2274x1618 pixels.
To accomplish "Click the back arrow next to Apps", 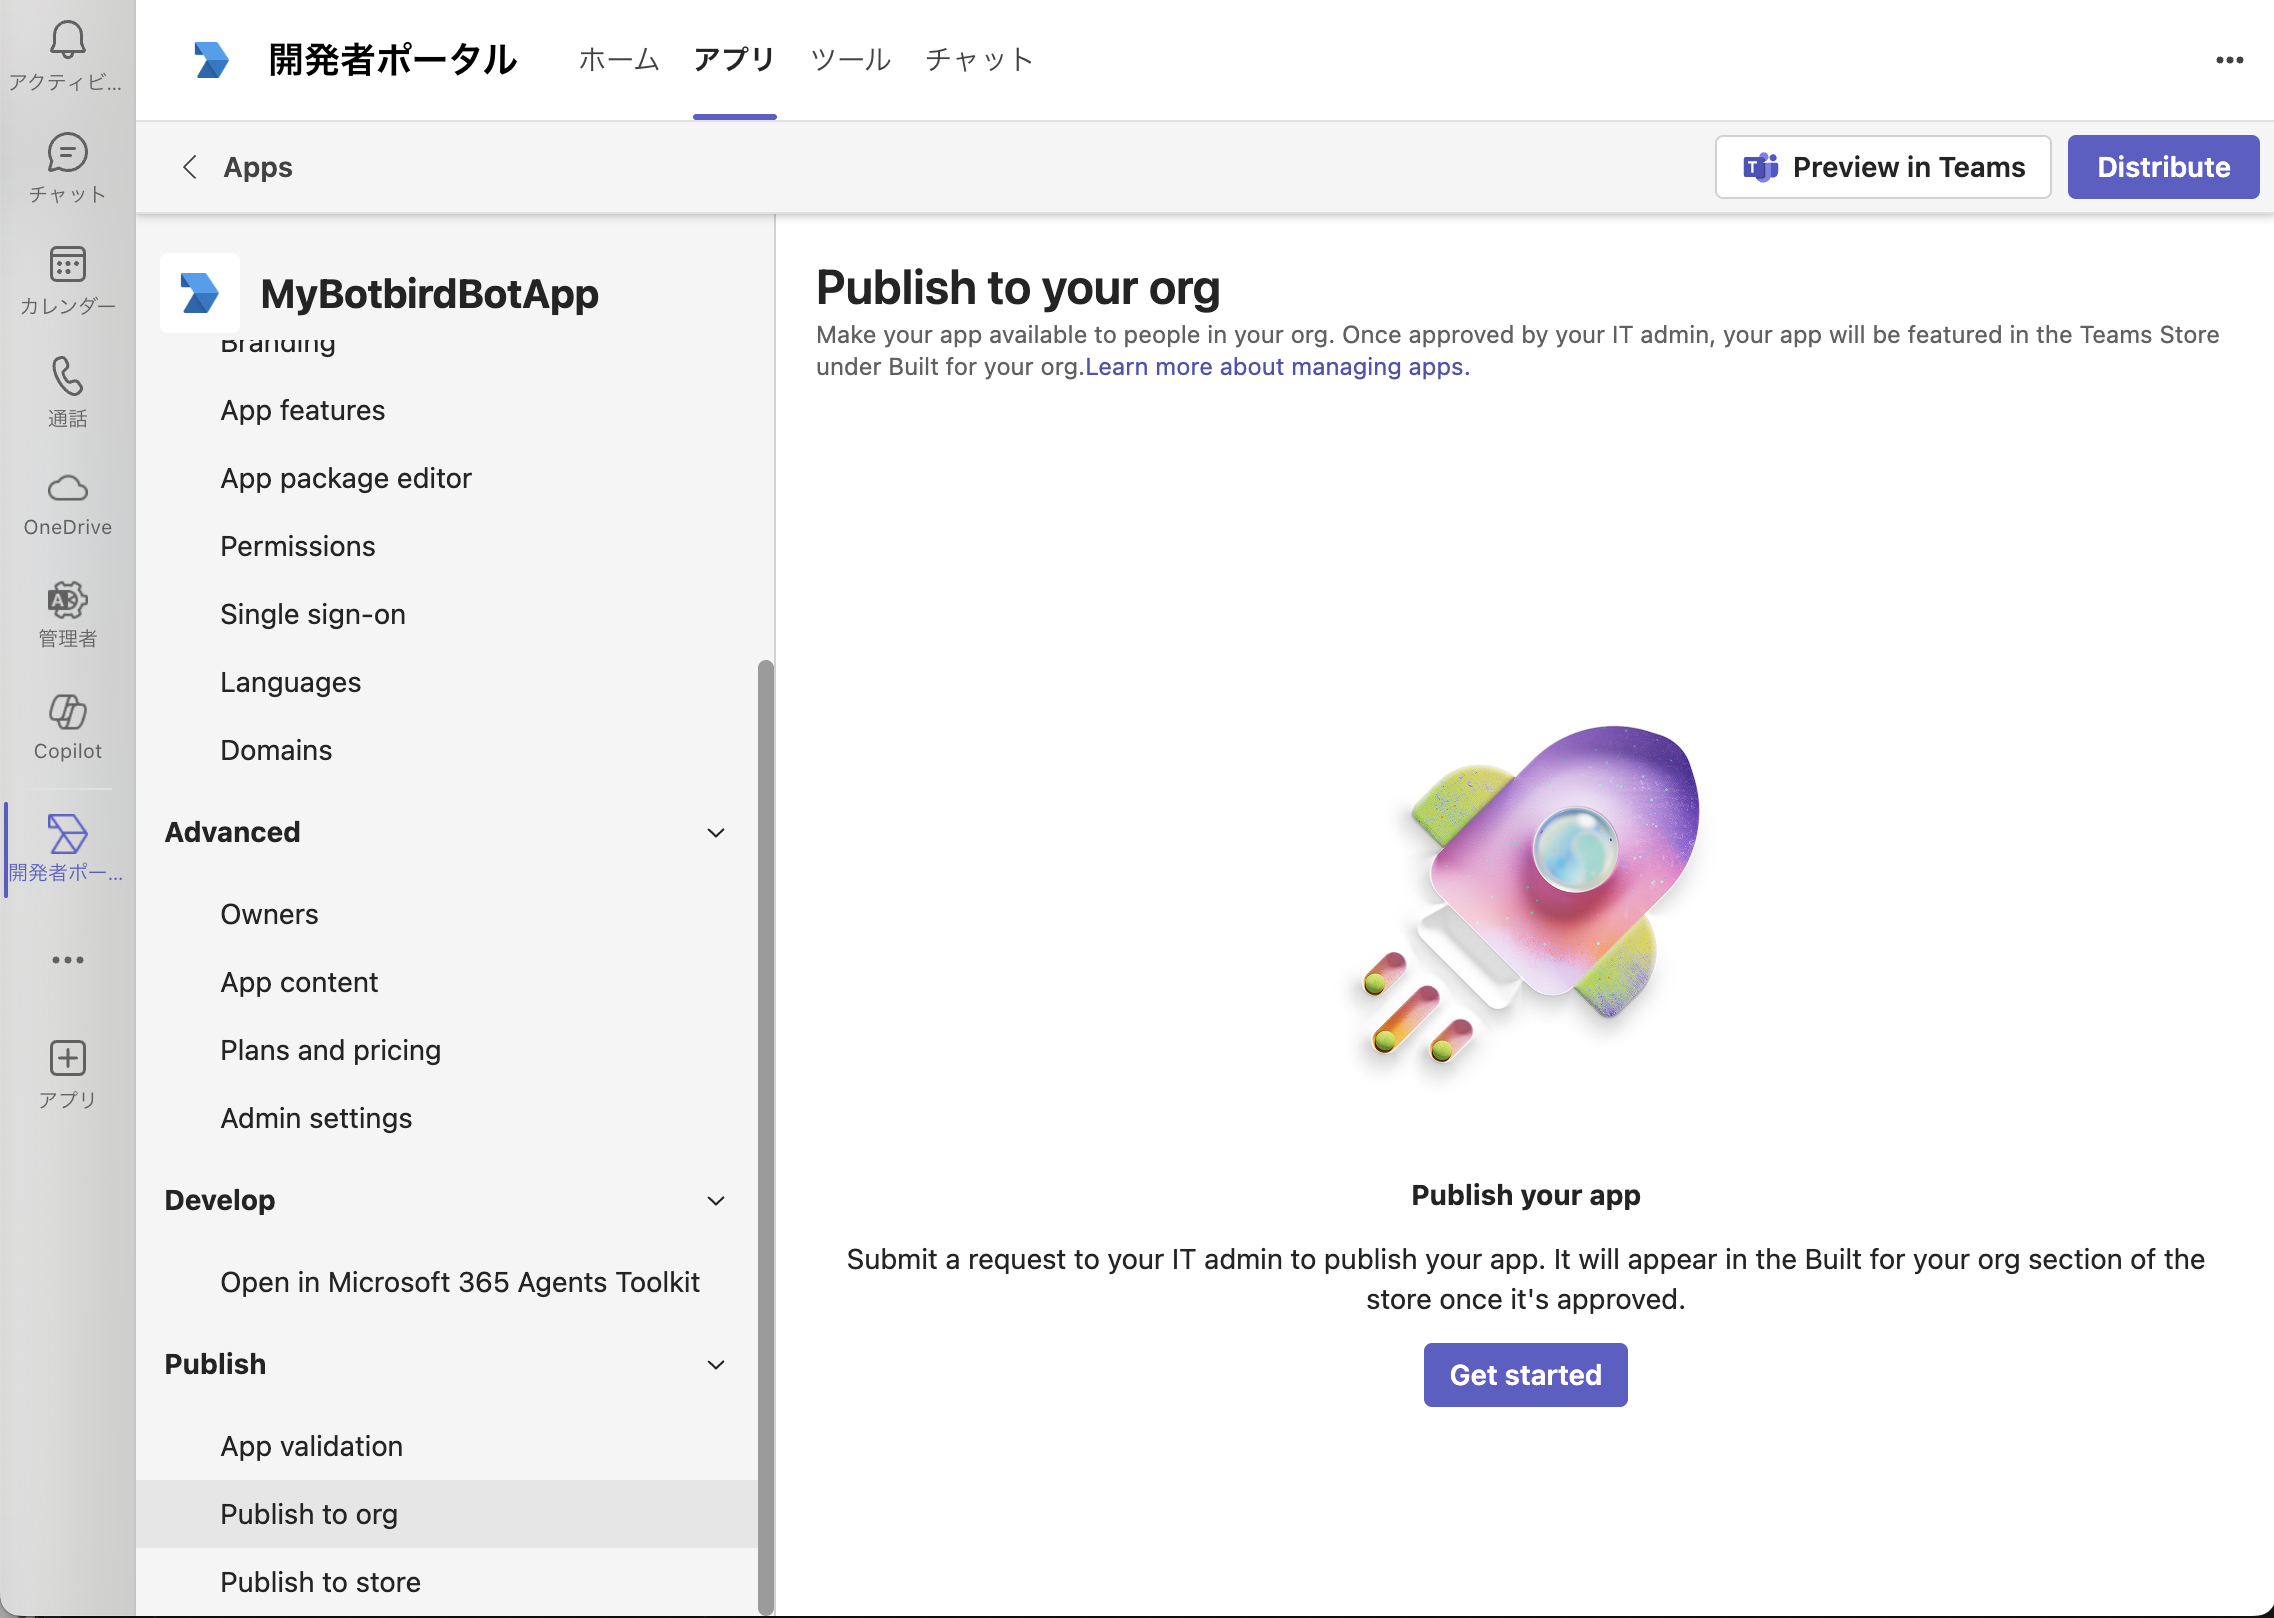I will click(190, 167).
